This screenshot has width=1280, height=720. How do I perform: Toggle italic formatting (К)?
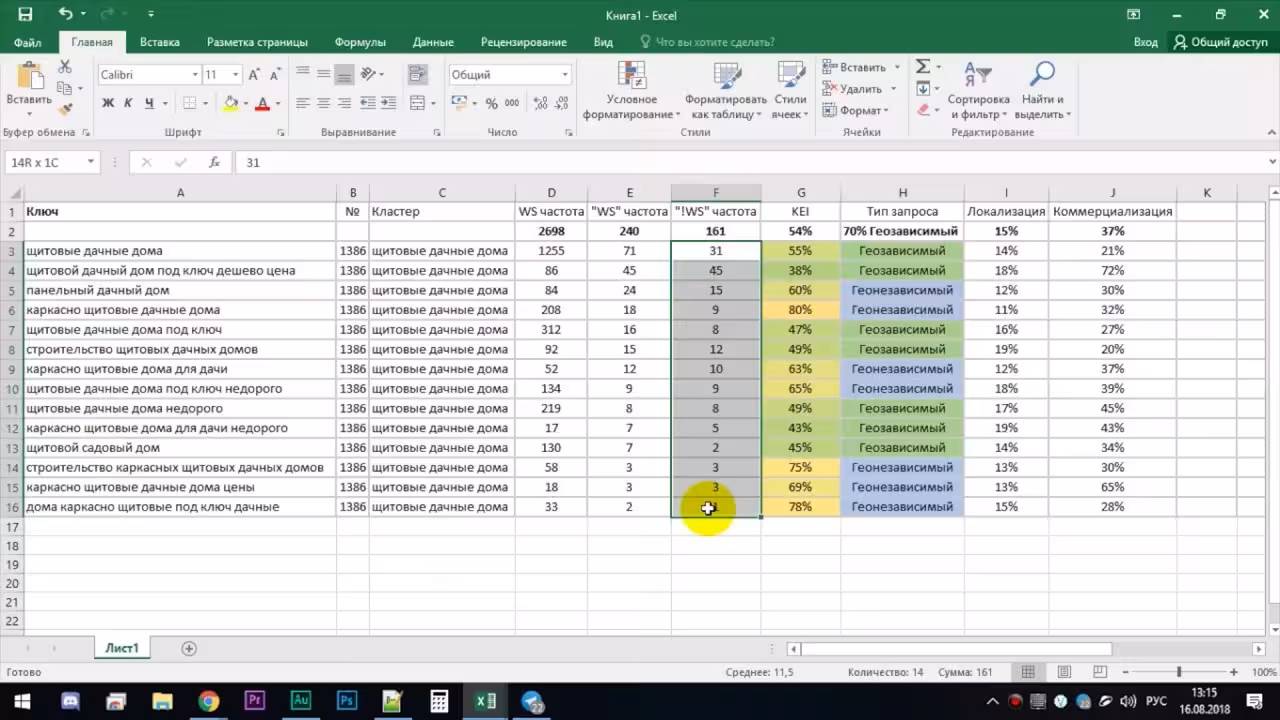[128, 103]
